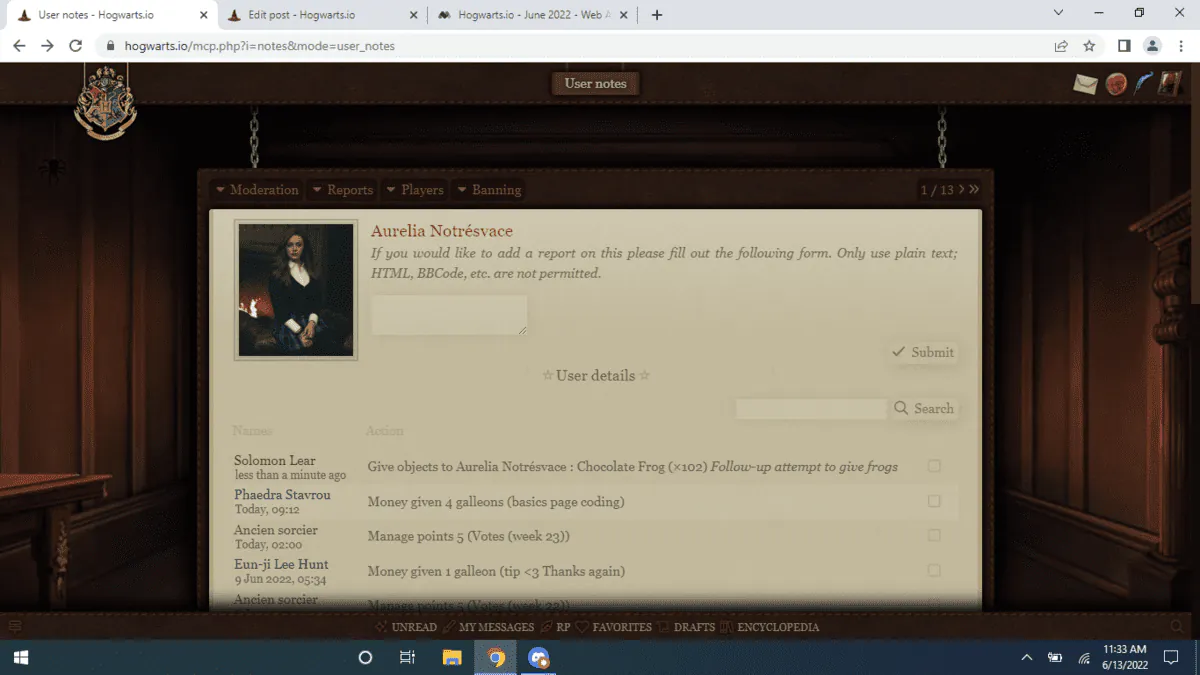This screenshot has height=675, width=1200.
Task: Open the tab search chevron in Chrome
Action: click(1059, 13)
